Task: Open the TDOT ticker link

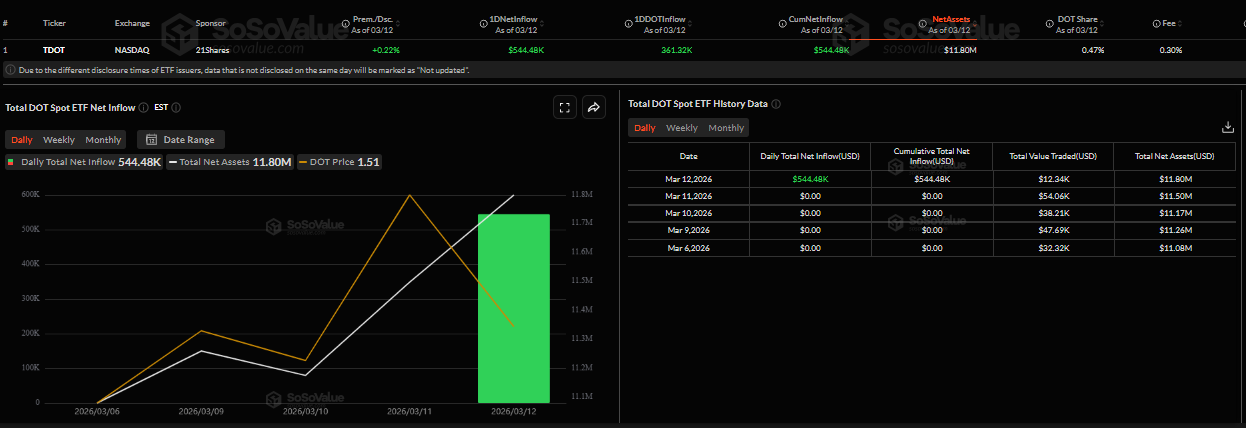Action: (x=54, y=50)
